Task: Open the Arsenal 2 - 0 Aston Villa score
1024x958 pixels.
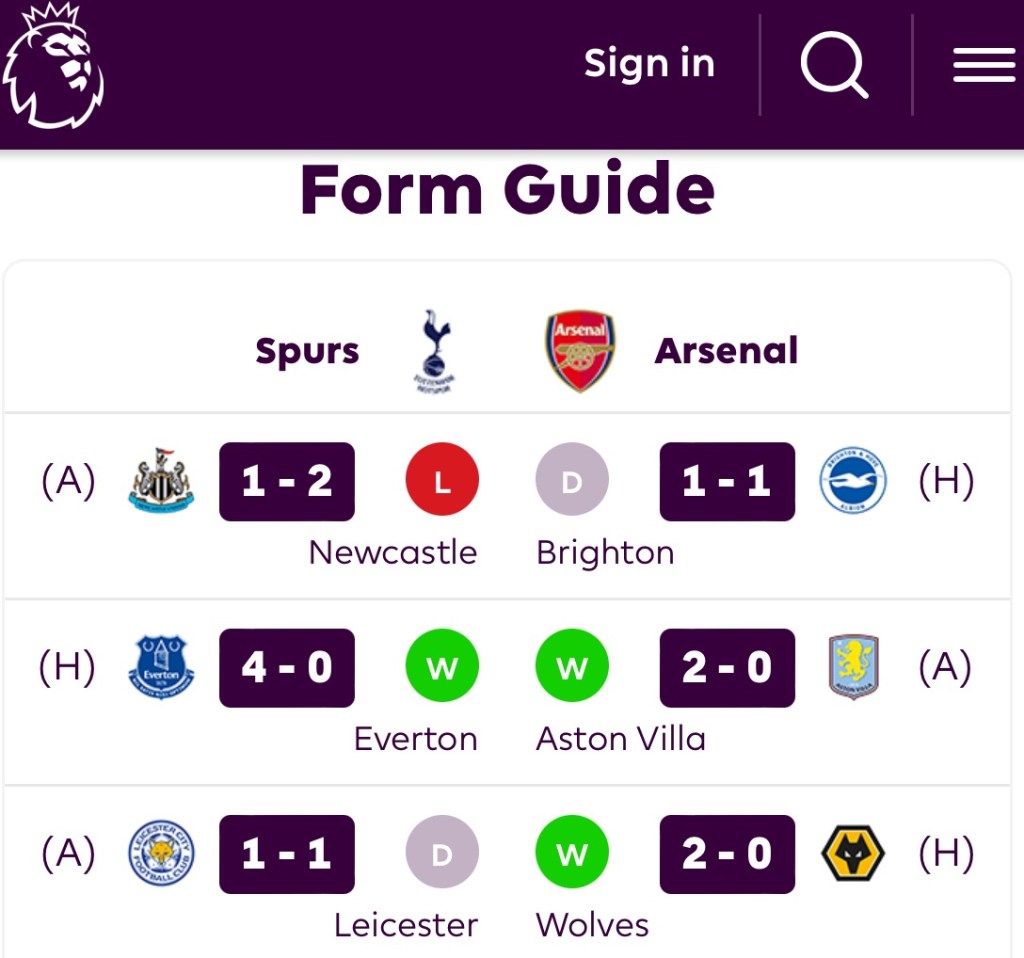Action: (x=727, y=667)
